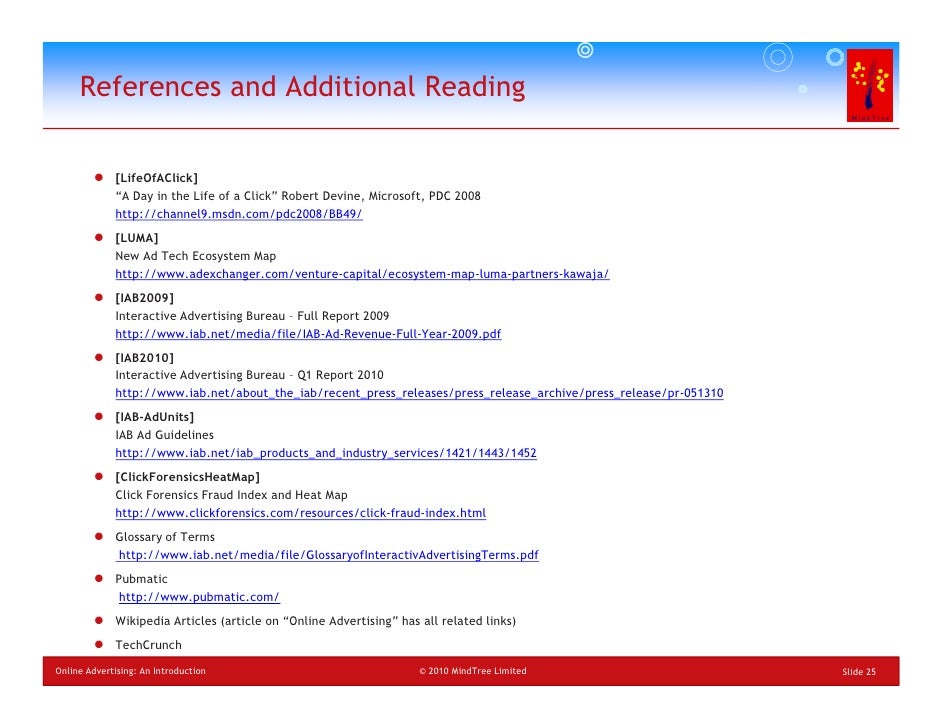The height and width of the screenshot is (728, 942).
Task: Open the IAB press release pr-051310 link
Action: pos(419,393)
